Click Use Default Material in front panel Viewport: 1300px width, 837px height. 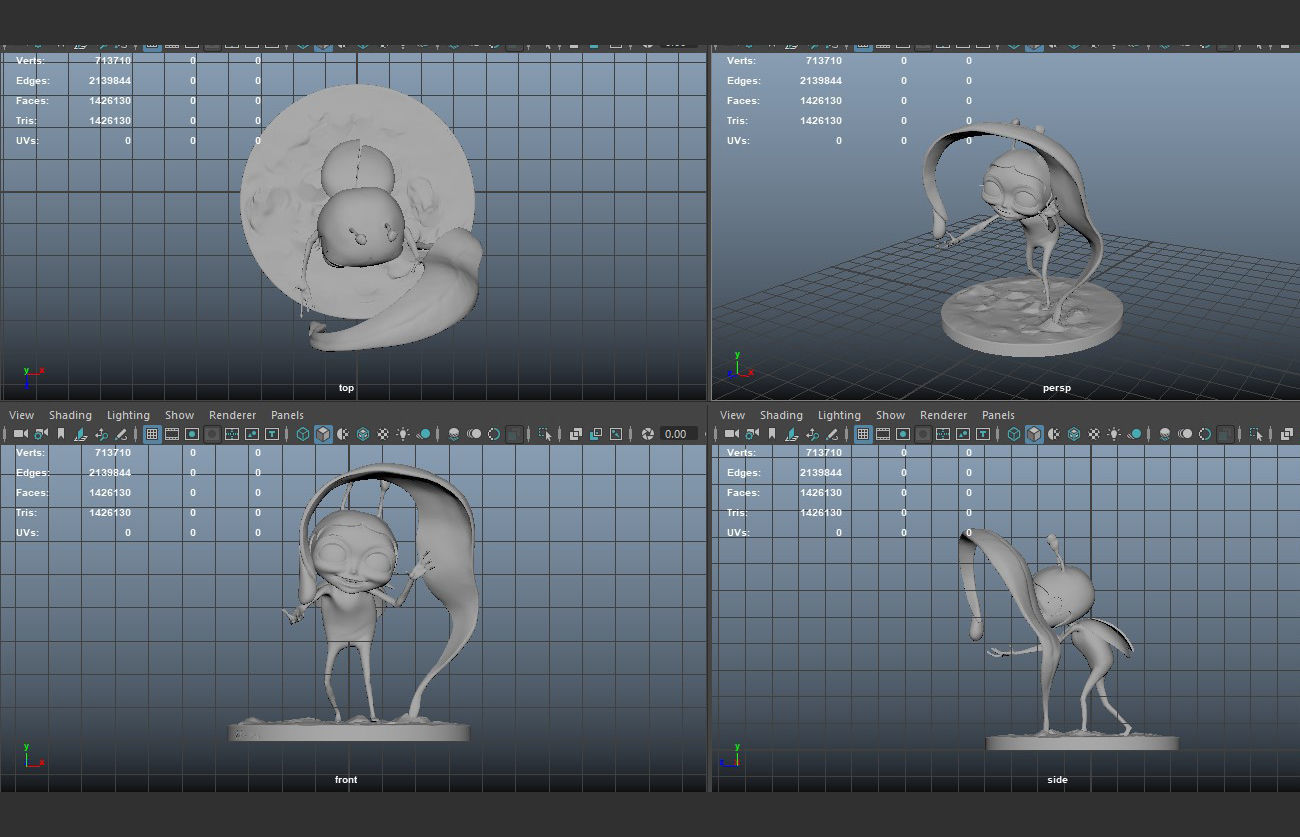click(x=343, y=434)
